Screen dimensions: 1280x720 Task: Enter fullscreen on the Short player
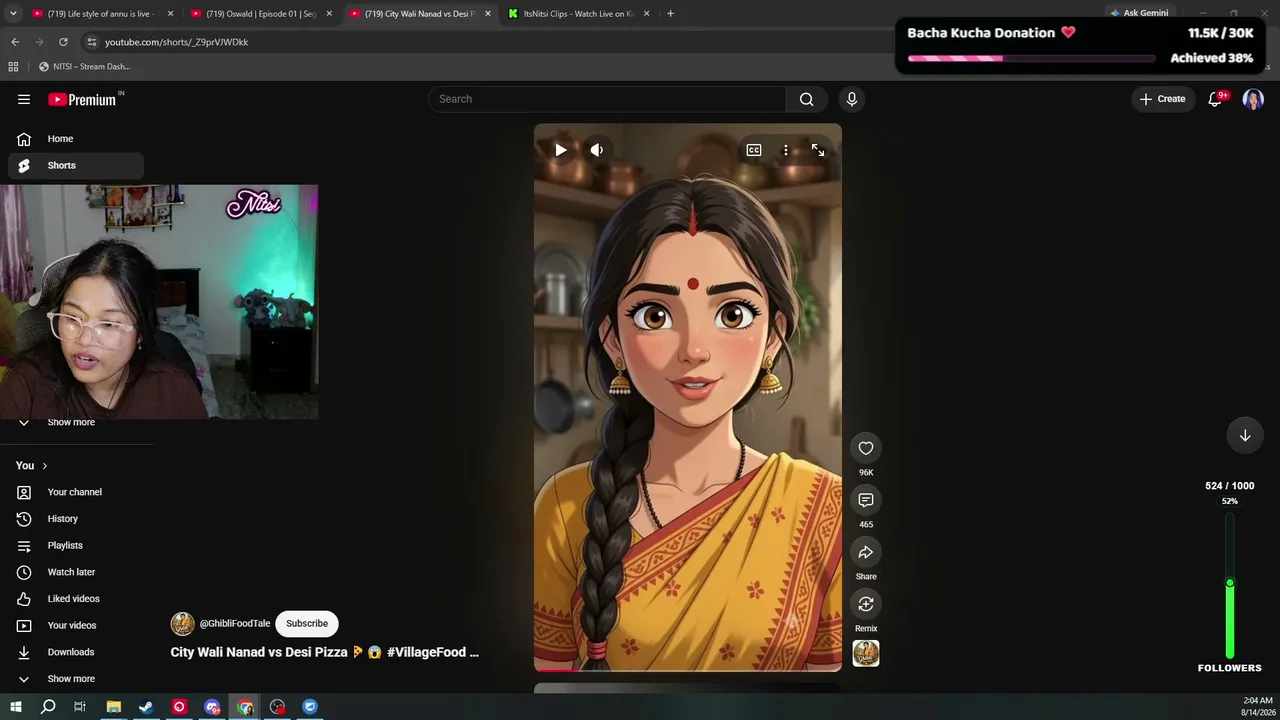click(x=818, y=150)
